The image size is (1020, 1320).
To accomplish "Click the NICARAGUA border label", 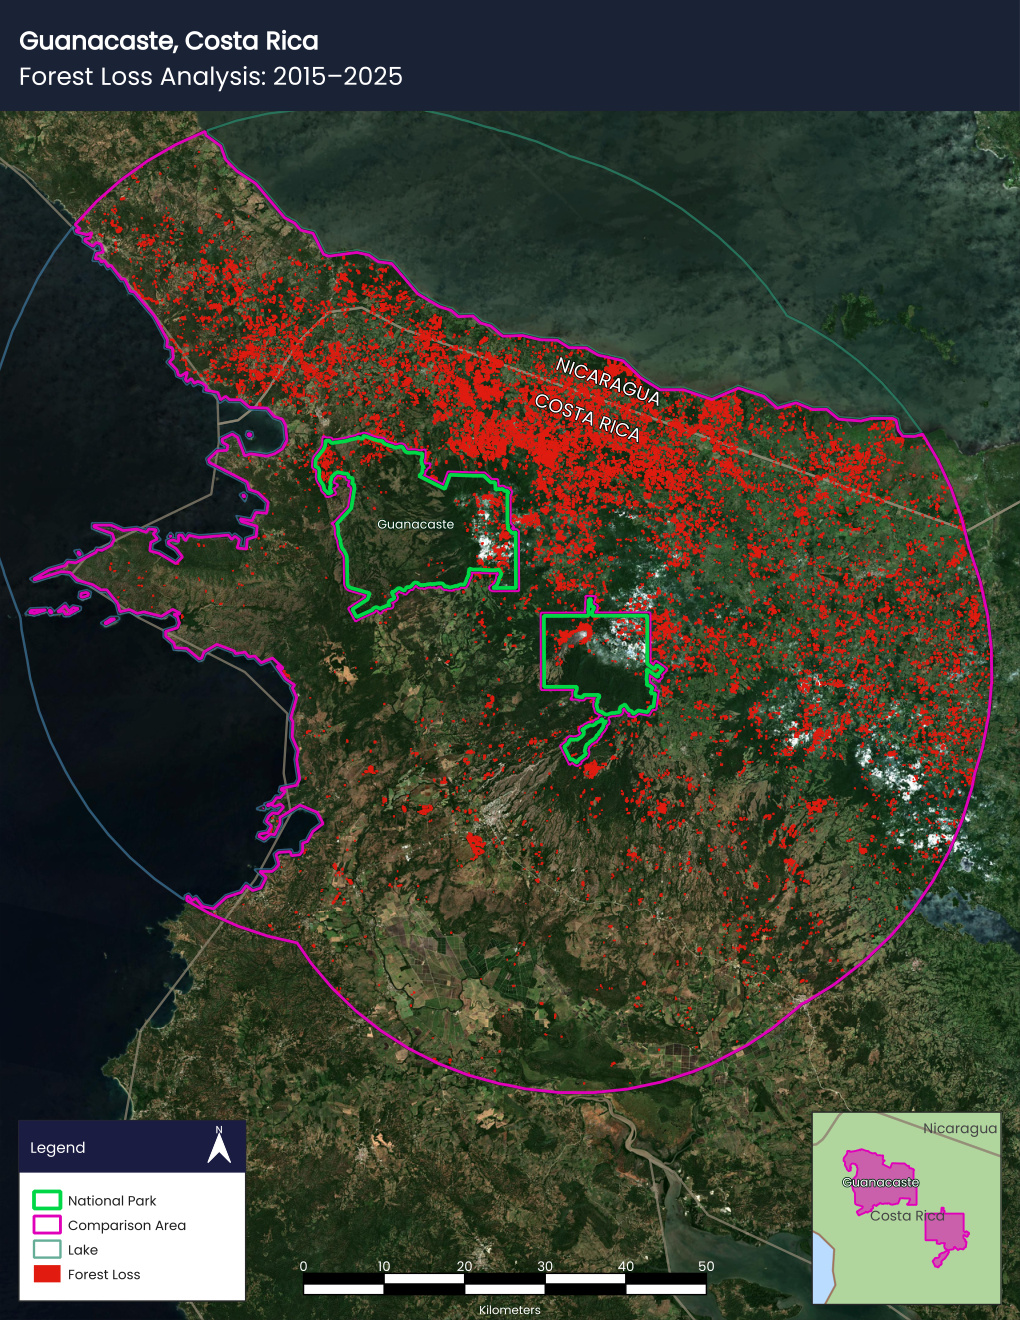I will click(x=608, y=381).
